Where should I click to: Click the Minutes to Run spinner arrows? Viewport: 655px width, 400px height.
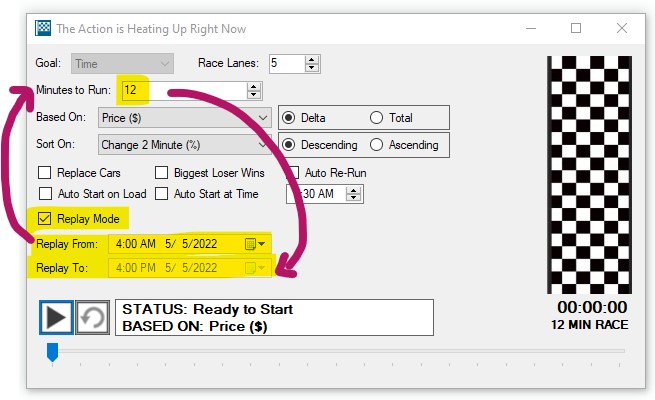(x=254, y=91)
